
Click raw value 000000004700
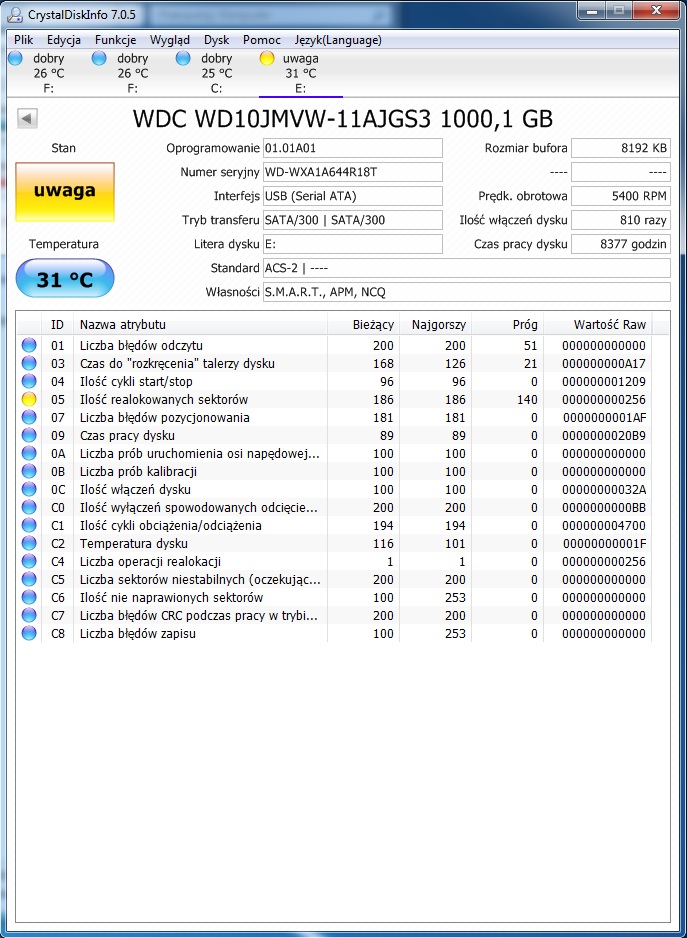(604, 525)
